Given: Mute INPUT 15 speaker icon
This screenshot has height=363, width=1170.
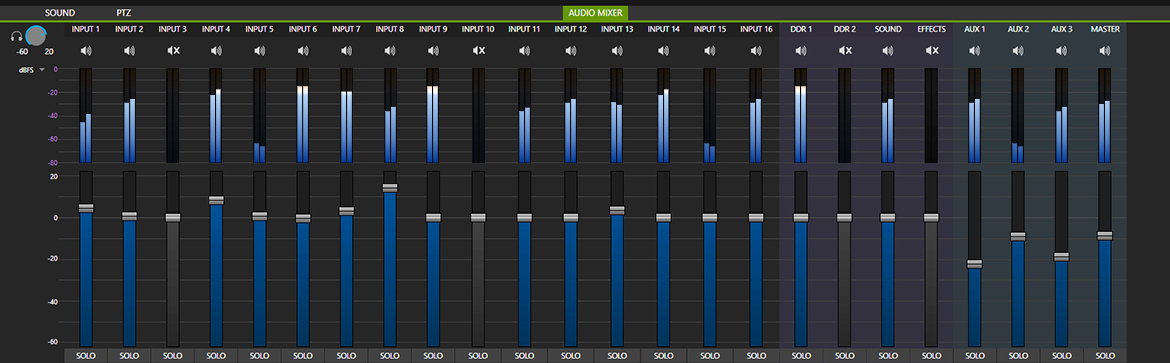Looking at the screenshot, I should [710, 51].
